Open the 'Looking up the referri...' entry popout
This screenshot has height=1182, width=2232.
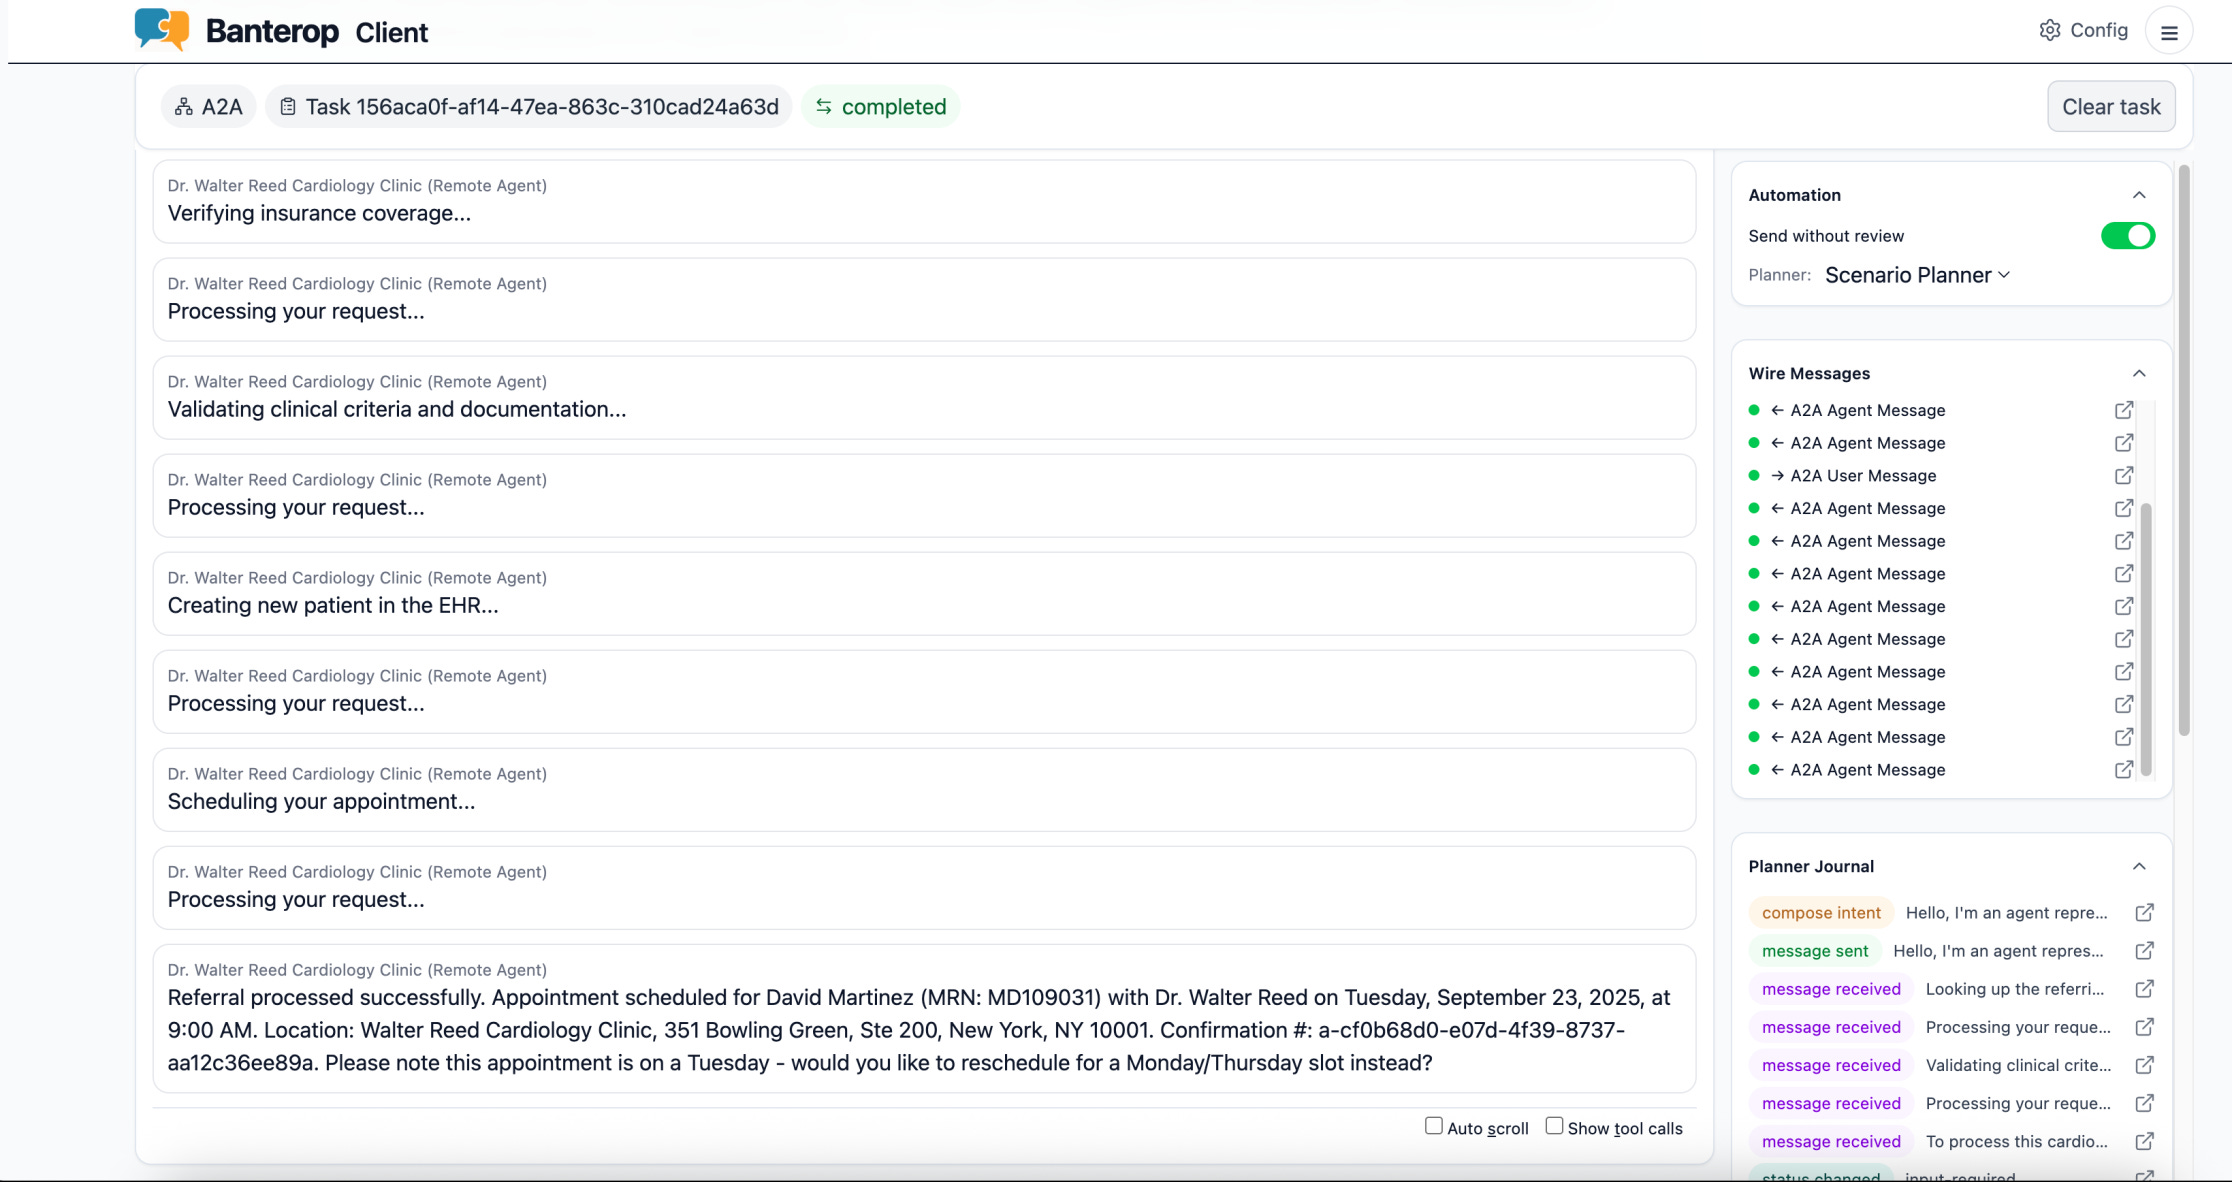pyautogui.click(x=2144, y=989)
